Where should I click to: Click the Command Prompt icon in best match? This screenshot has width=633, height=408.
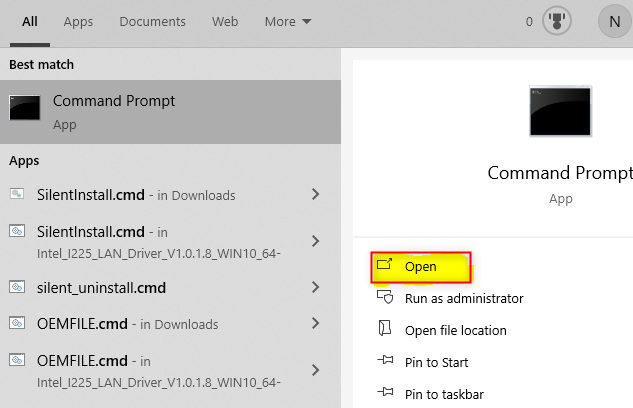25,108
